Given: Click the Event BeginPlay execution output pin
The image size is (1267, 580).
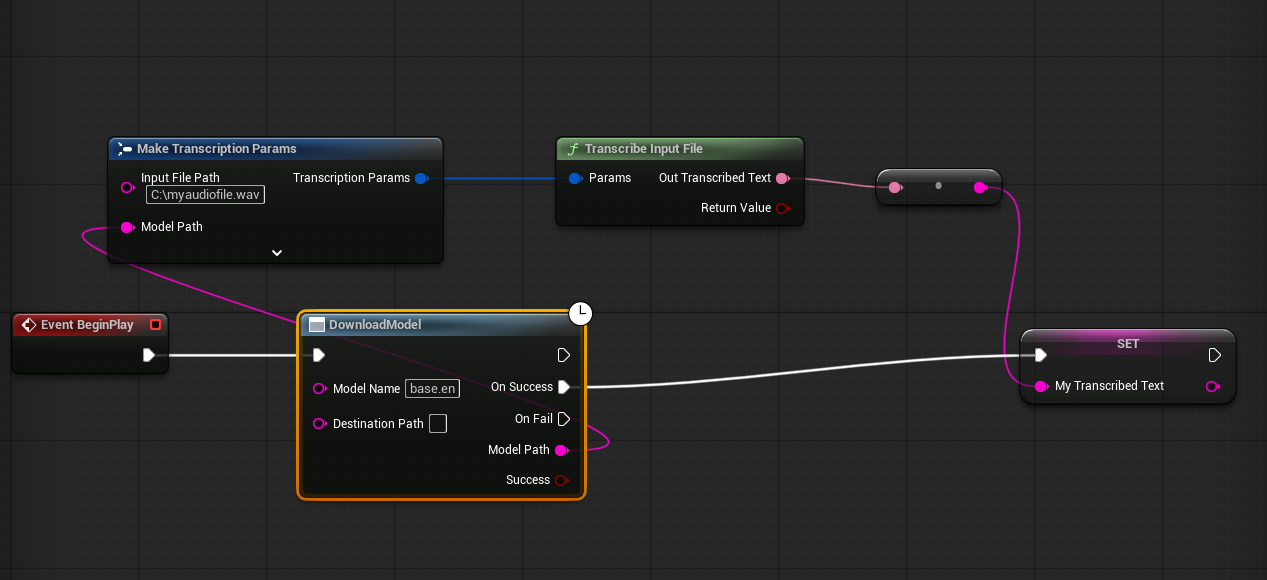Looking at the screenshot, I should coord(149,355).
